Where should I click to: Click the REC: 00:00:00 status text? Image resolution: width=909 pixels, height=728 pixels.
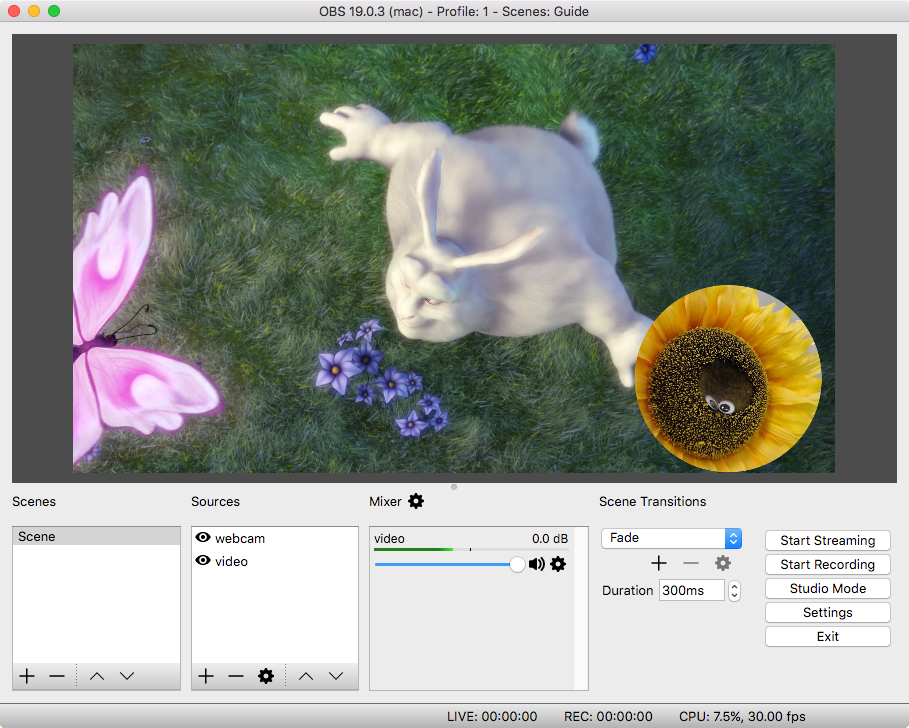click(x=608, y=716)
